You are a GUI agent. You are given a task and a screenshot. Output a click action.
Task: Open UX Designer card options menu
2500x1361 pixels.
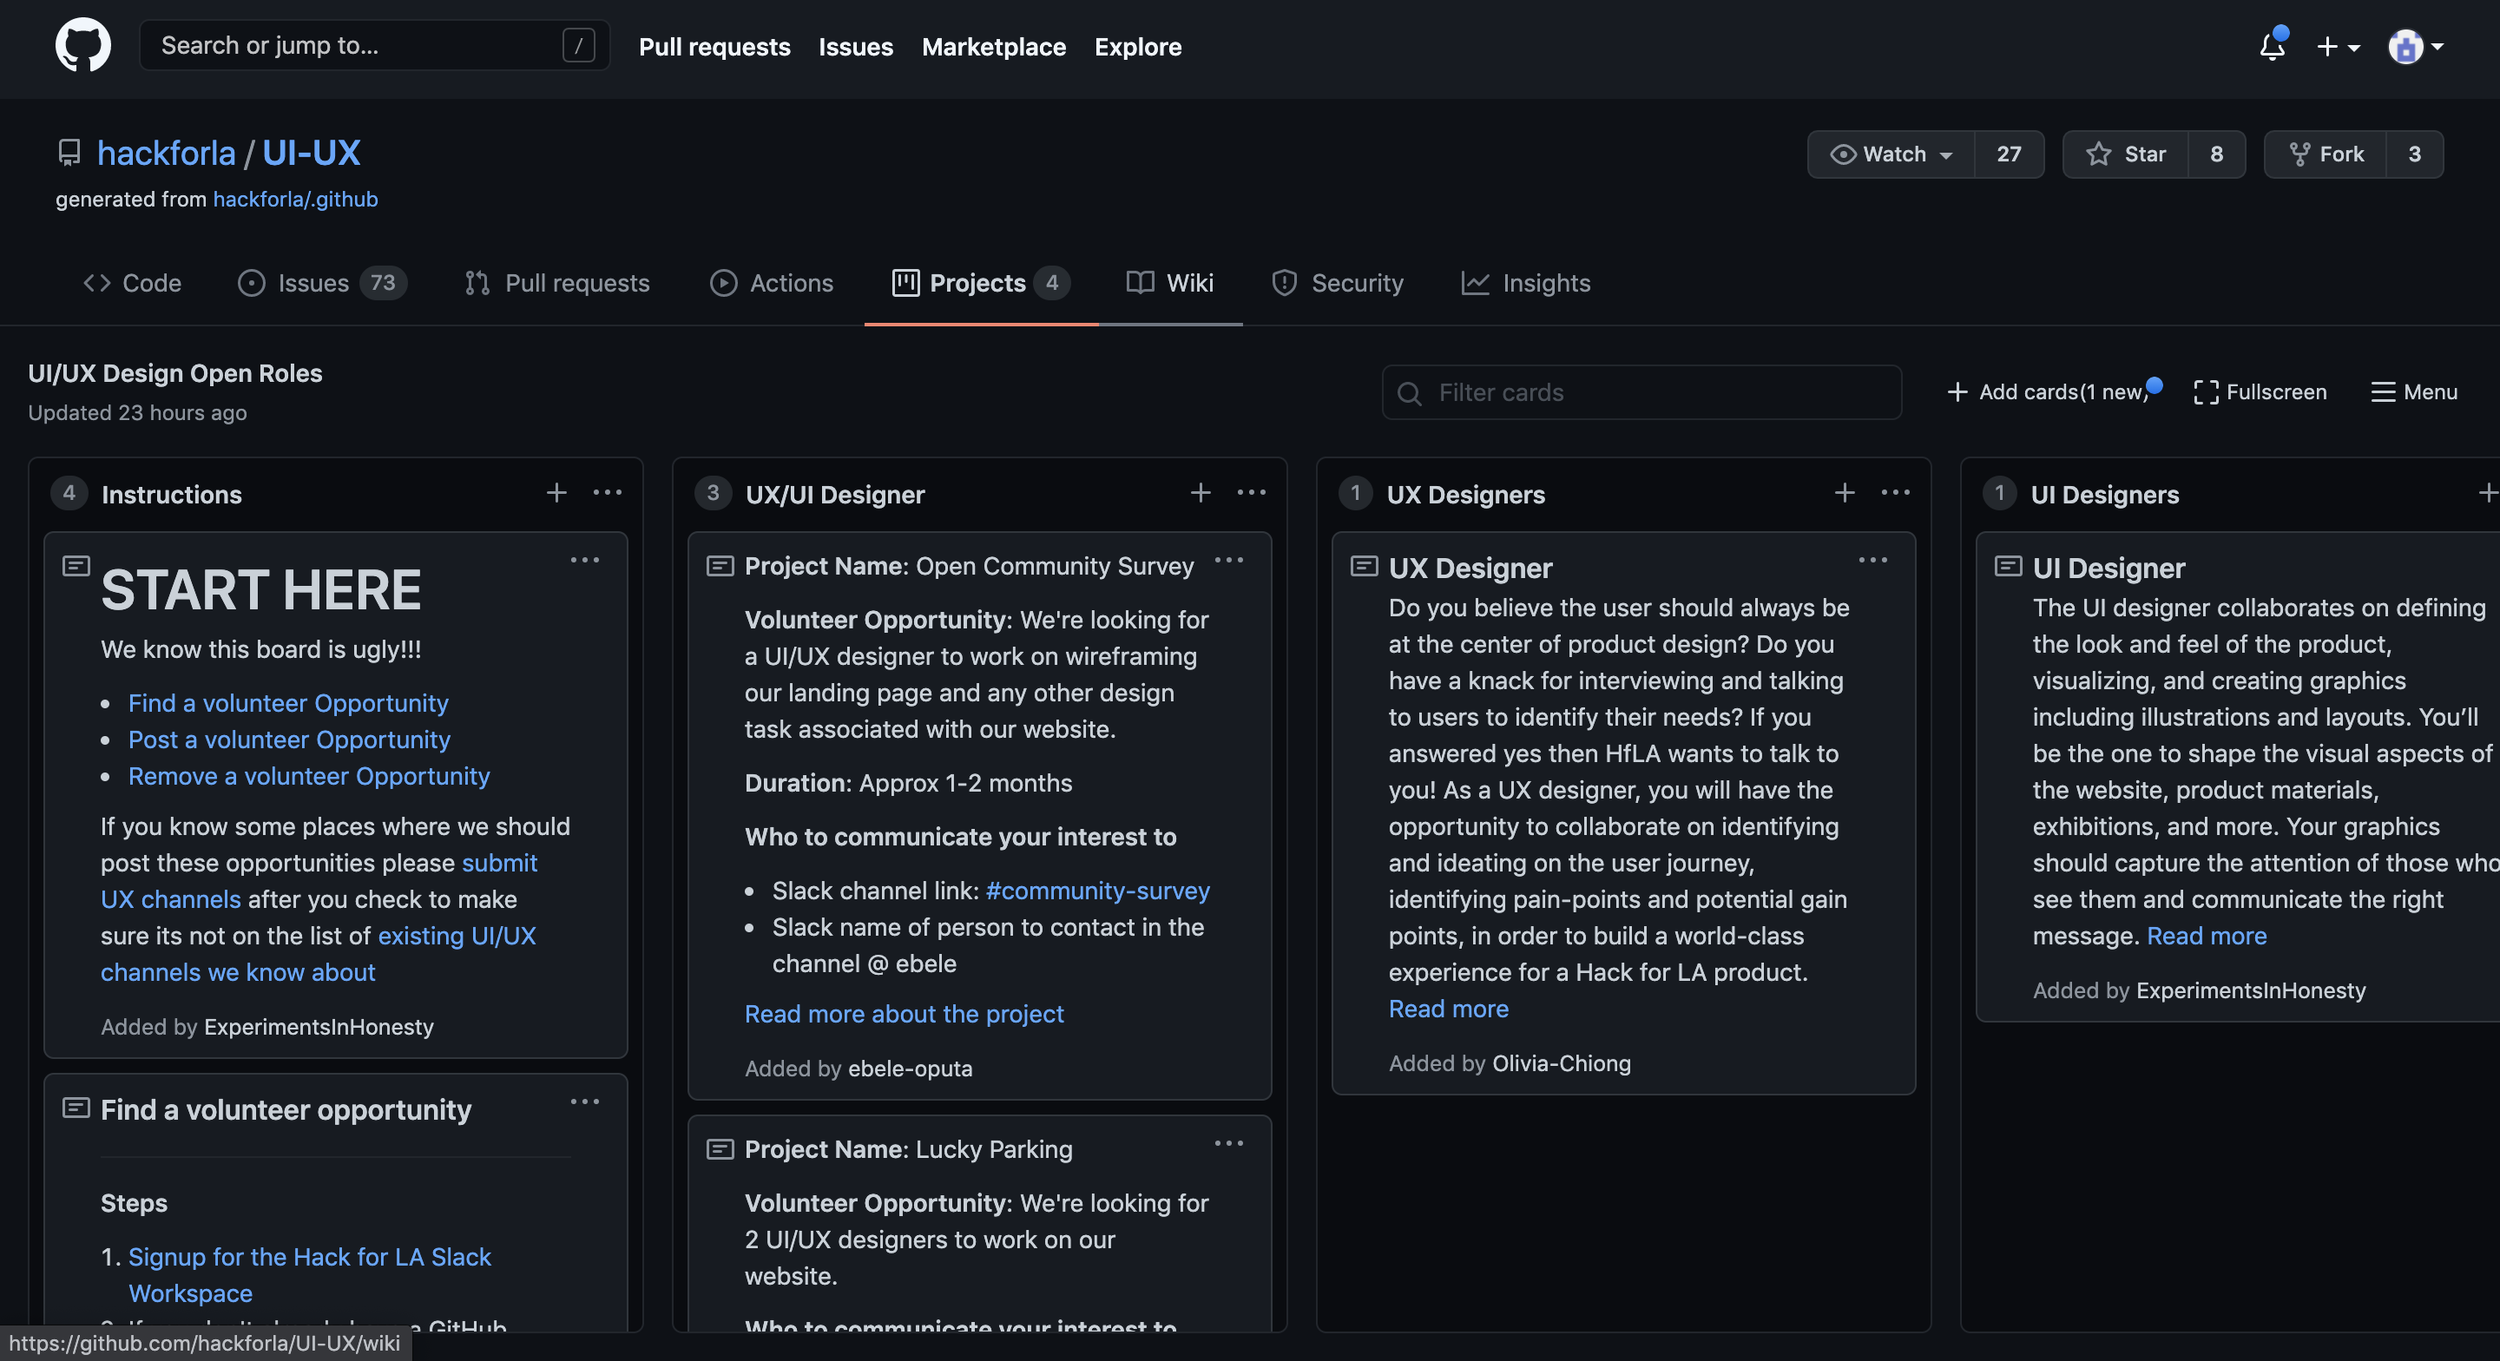click(x=1873, y=560)
